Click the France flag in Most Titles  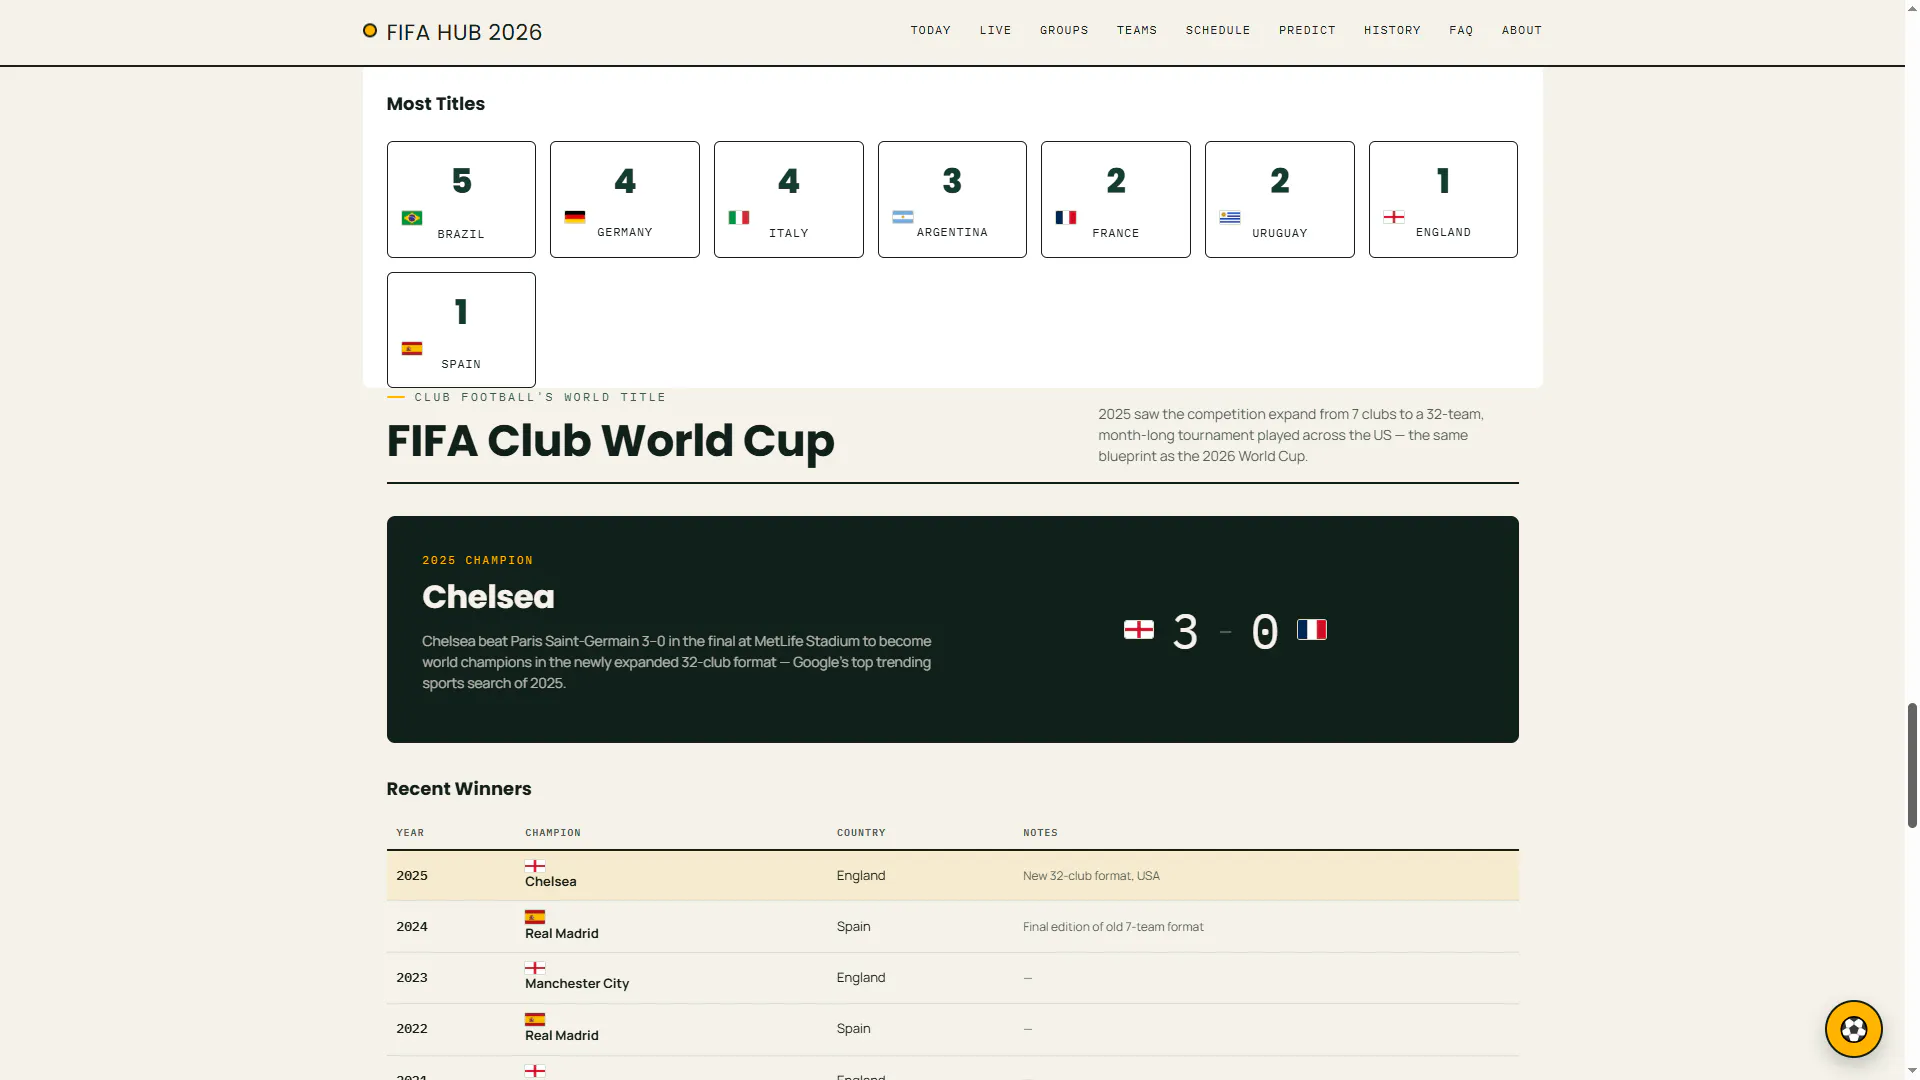tap(1066, 218)
